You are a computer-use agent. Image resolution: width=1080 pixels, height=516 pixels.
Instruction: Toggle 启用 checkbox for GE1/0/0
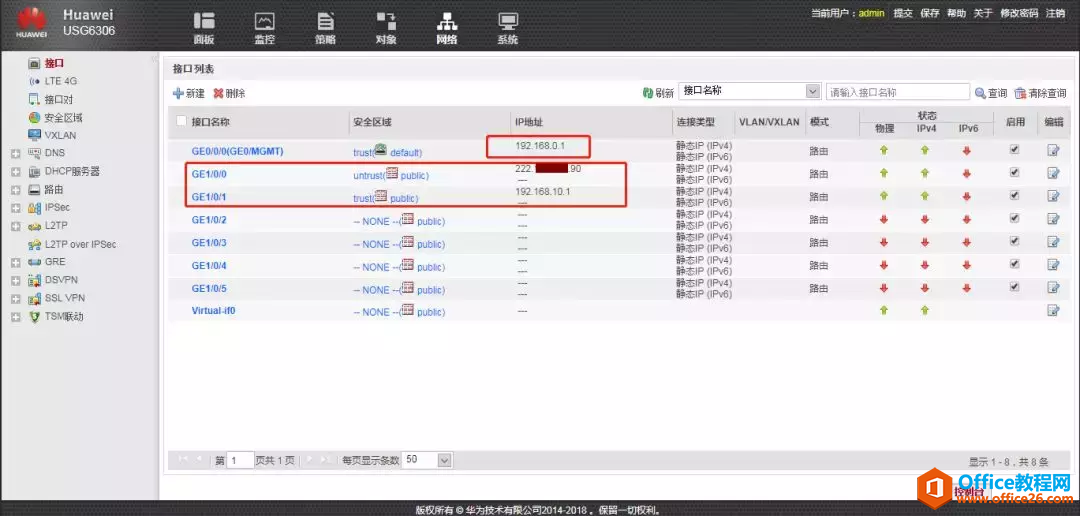point(1015,172)
